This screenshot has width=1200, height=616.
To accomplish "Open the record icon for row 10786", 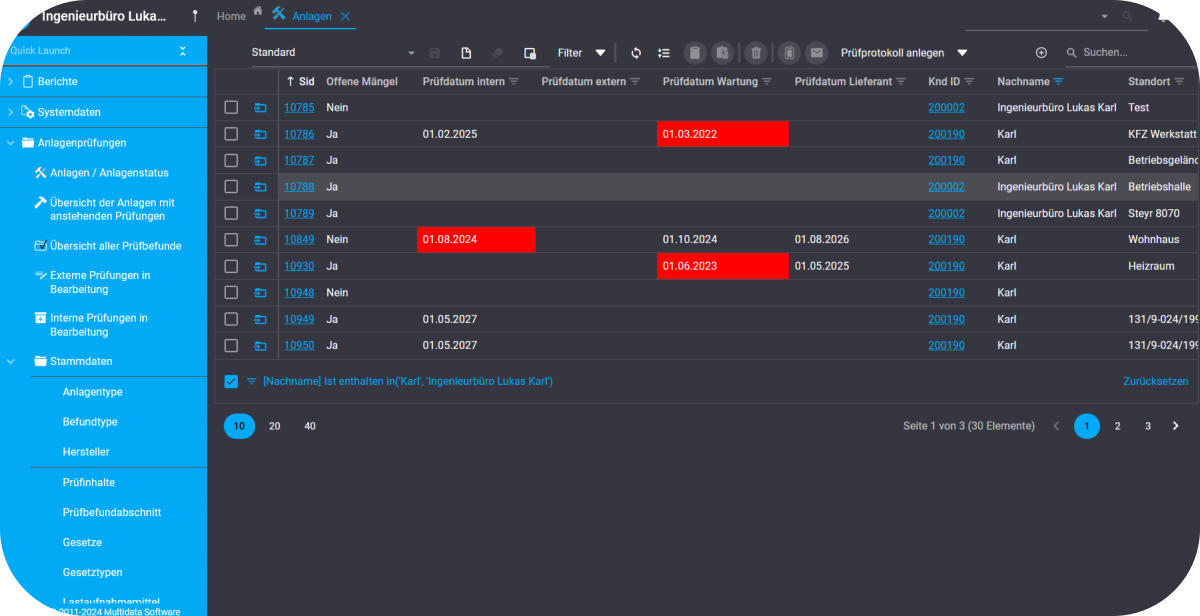I will coord(260,134).
